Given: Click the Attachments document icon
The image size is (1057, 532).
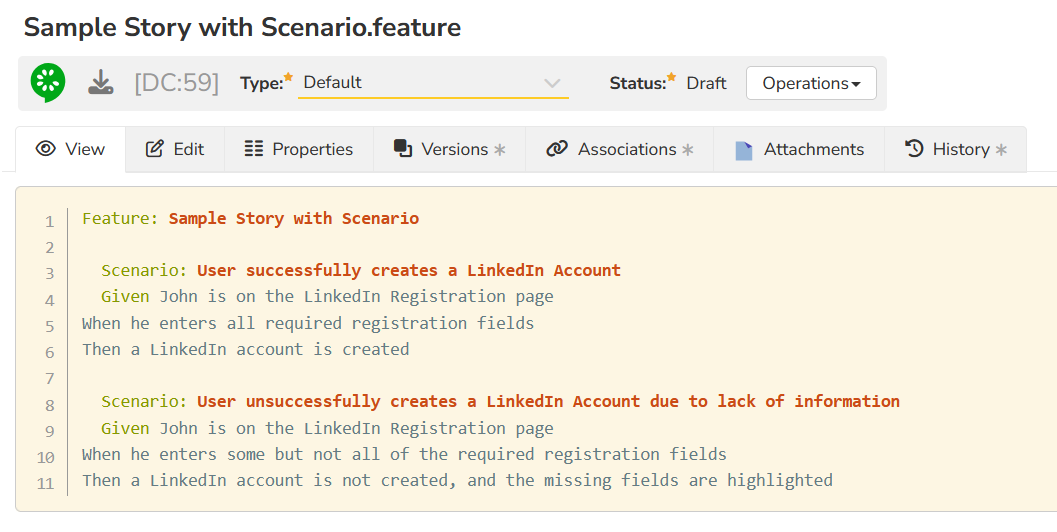Looking at the screenshot, I should tap(743, 150).
